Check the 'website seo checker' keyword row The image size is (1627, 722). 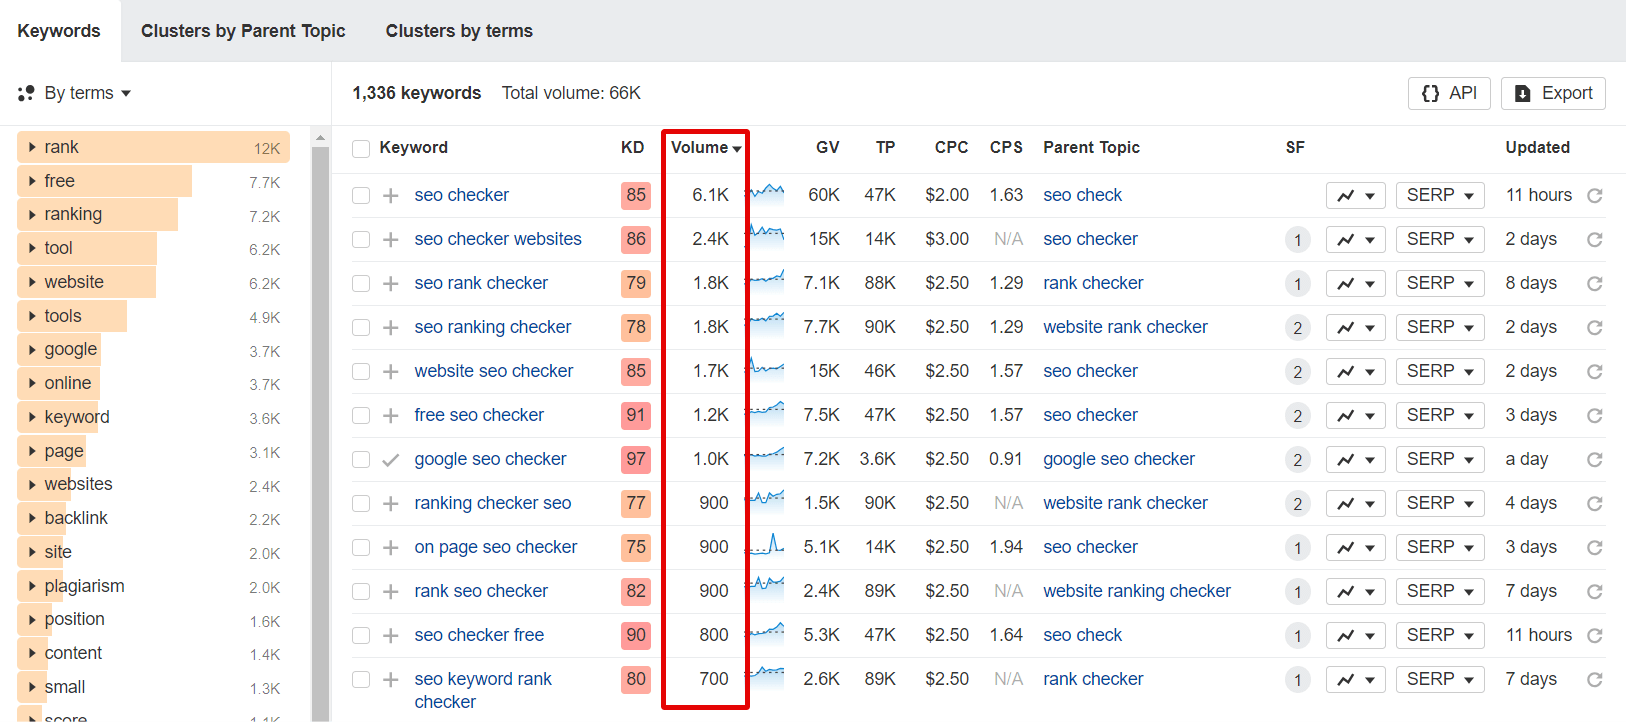point(361,372)
